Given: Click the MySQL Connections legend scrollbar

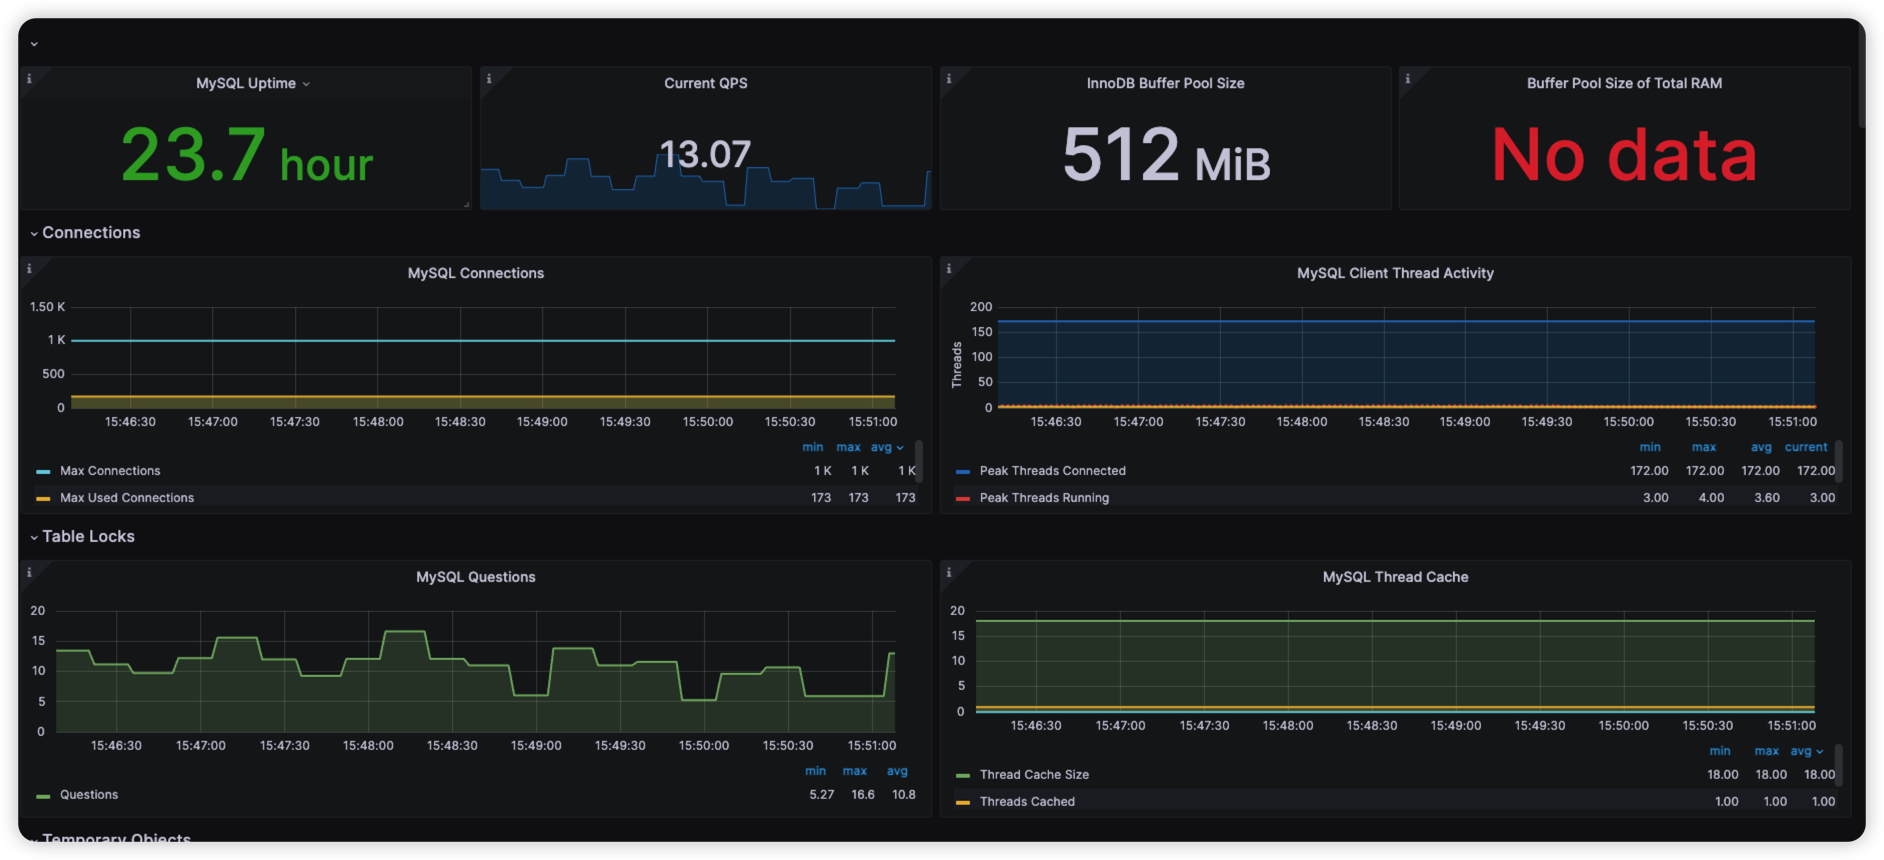Looking at the screenshot, I should click(x=919, y=461).
